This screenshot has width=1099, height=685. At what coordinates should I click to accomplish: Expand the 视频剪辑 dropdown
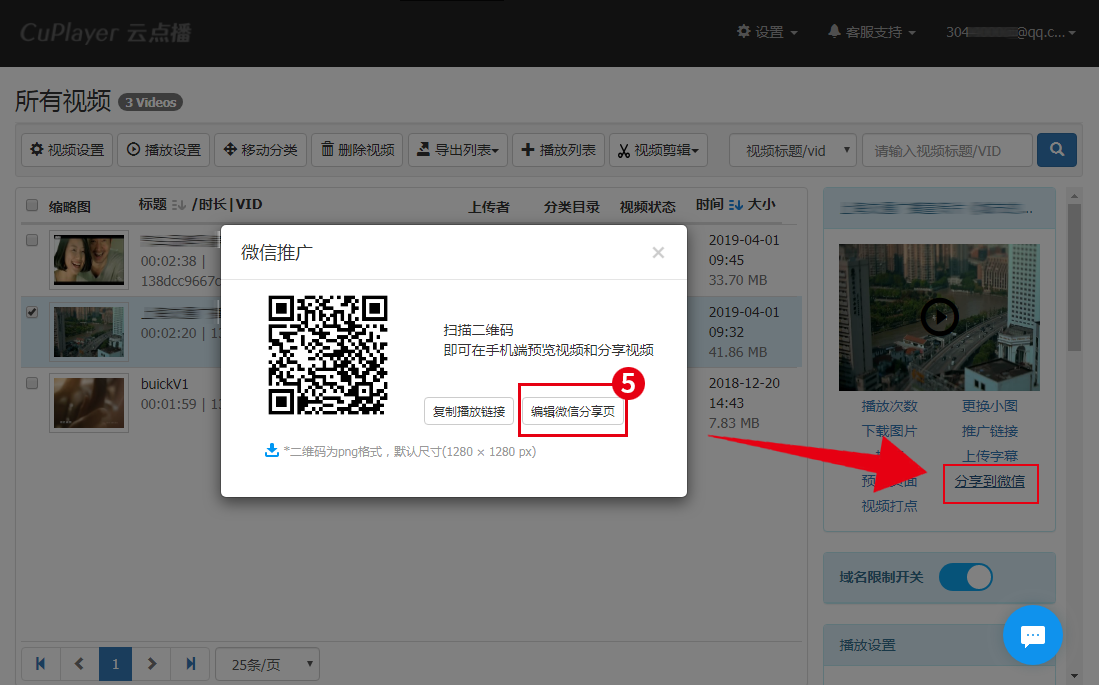(x=658, y=150)
